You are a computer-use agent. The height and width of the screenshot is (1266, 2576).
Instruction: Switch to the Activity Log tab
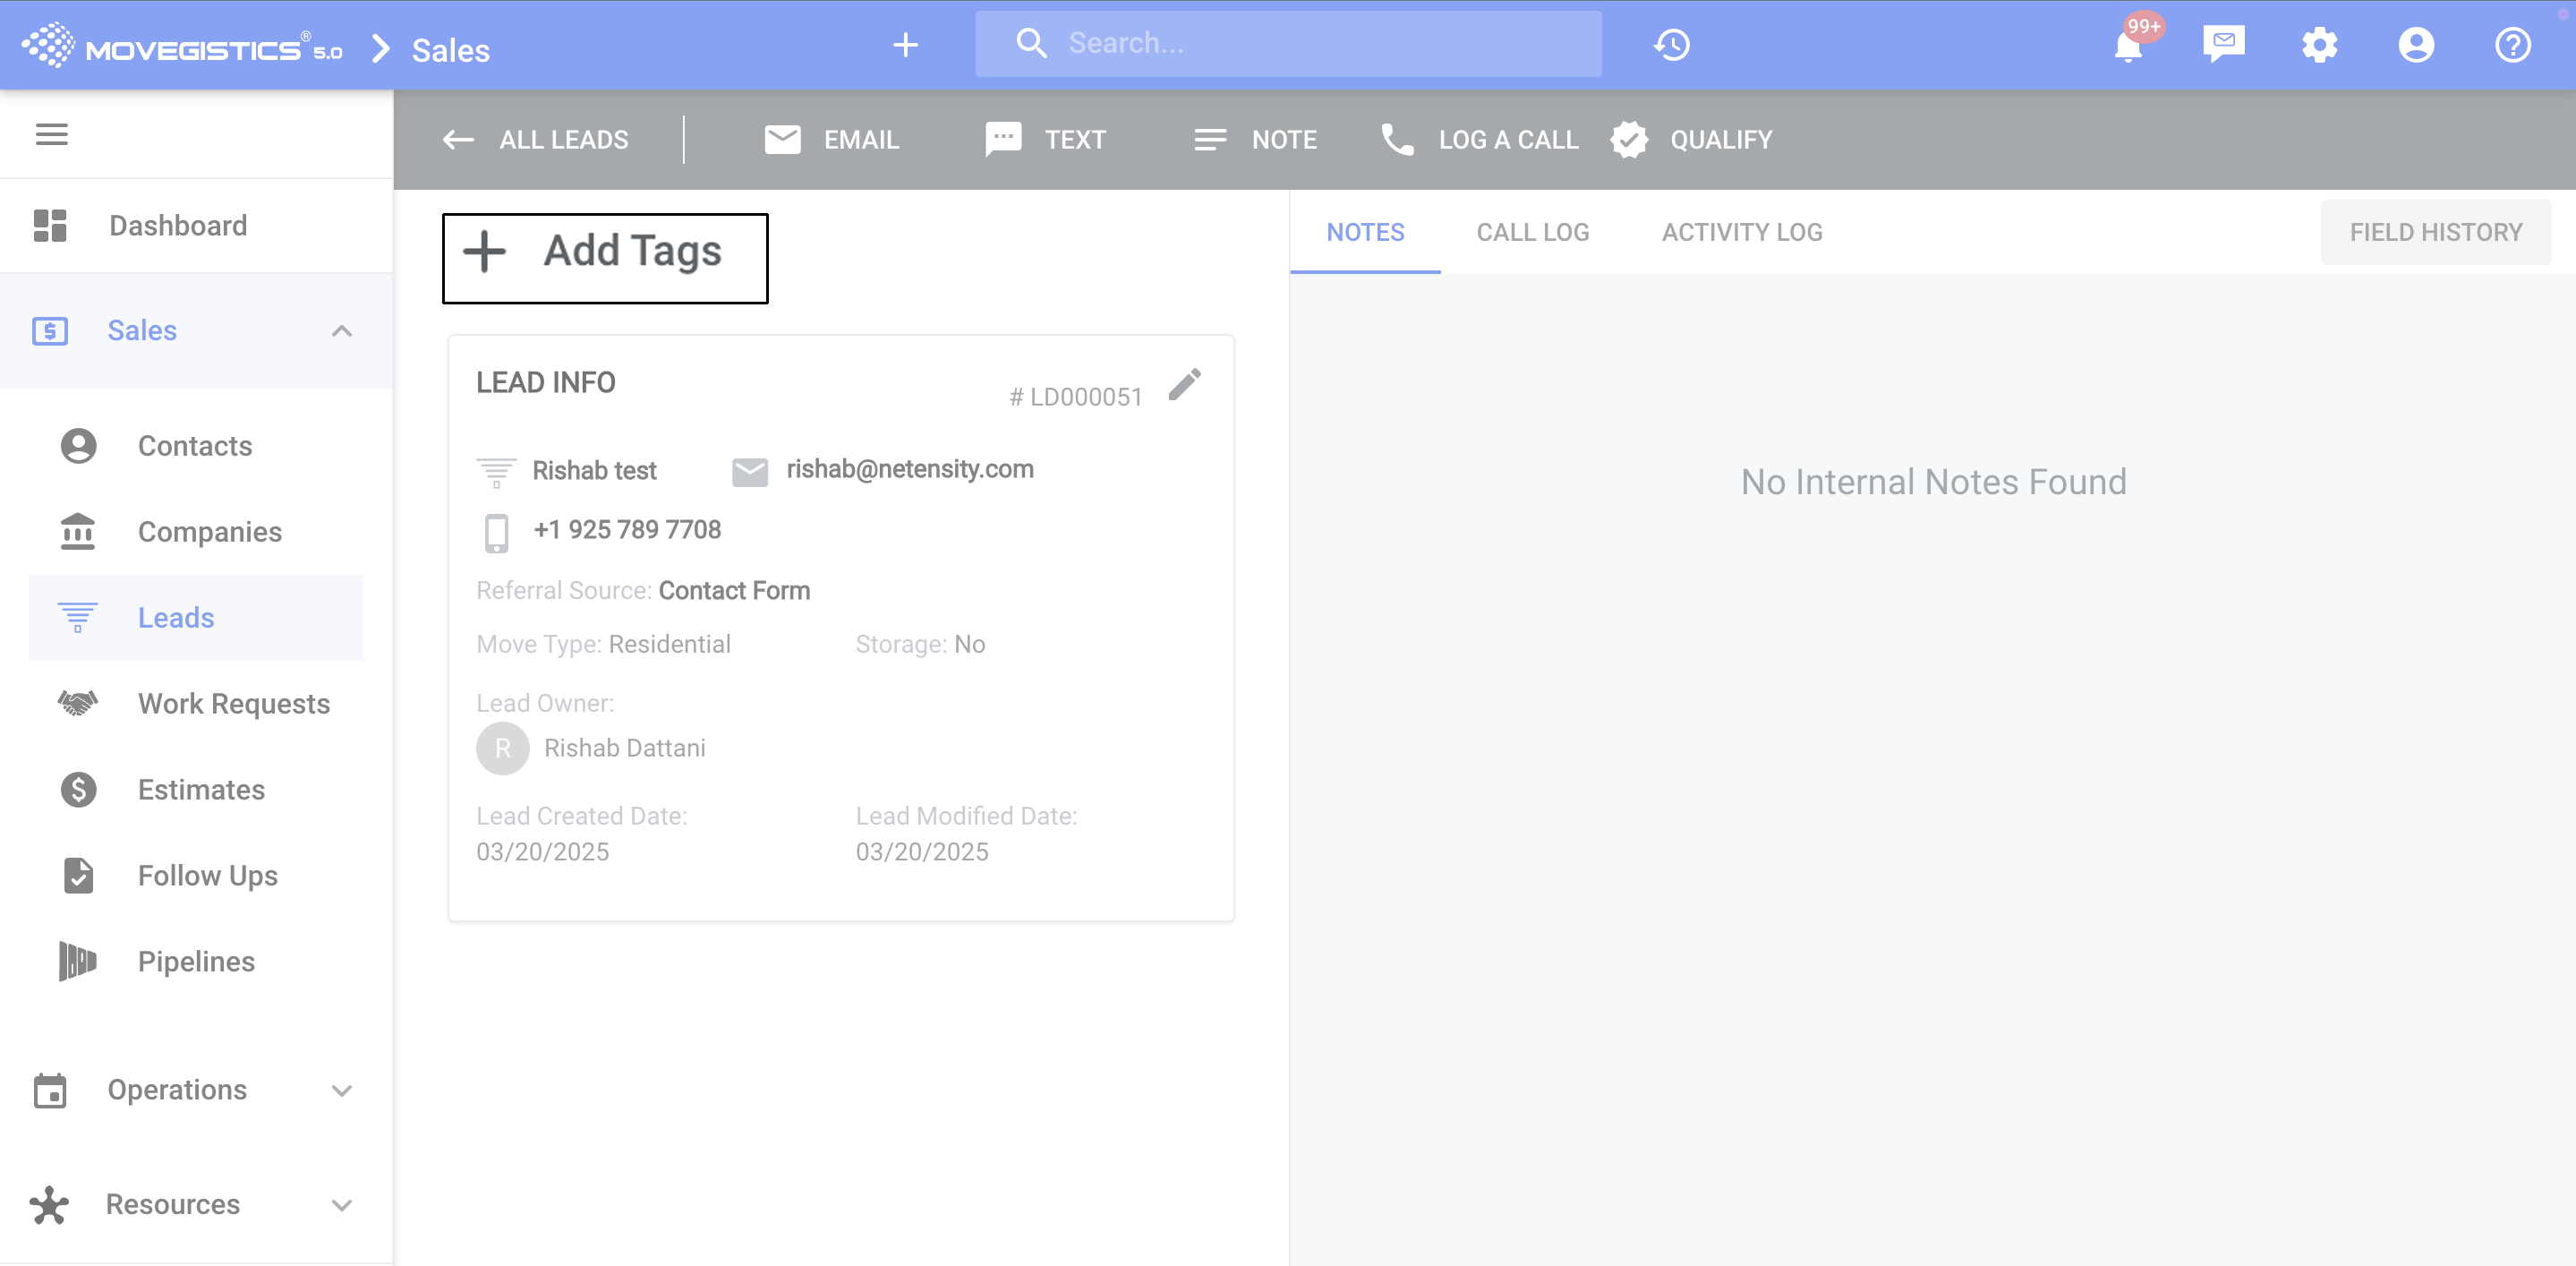pyautogui.click(x=1741, y=232)
